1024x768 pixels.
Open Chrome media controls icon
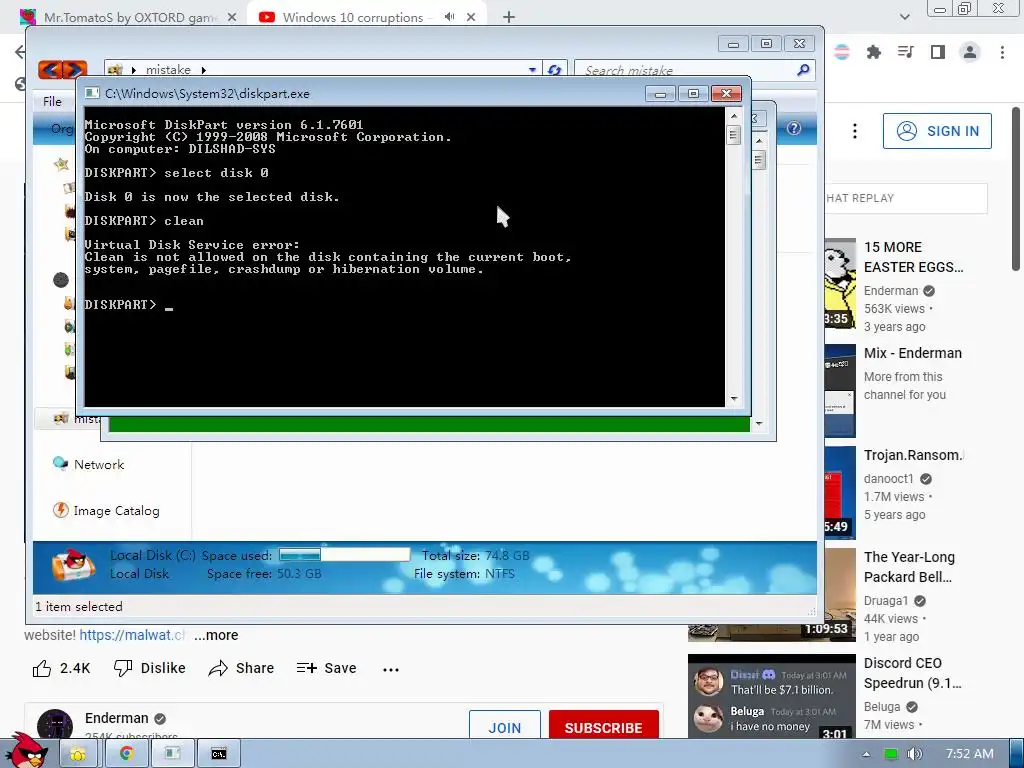click(906, 52)
